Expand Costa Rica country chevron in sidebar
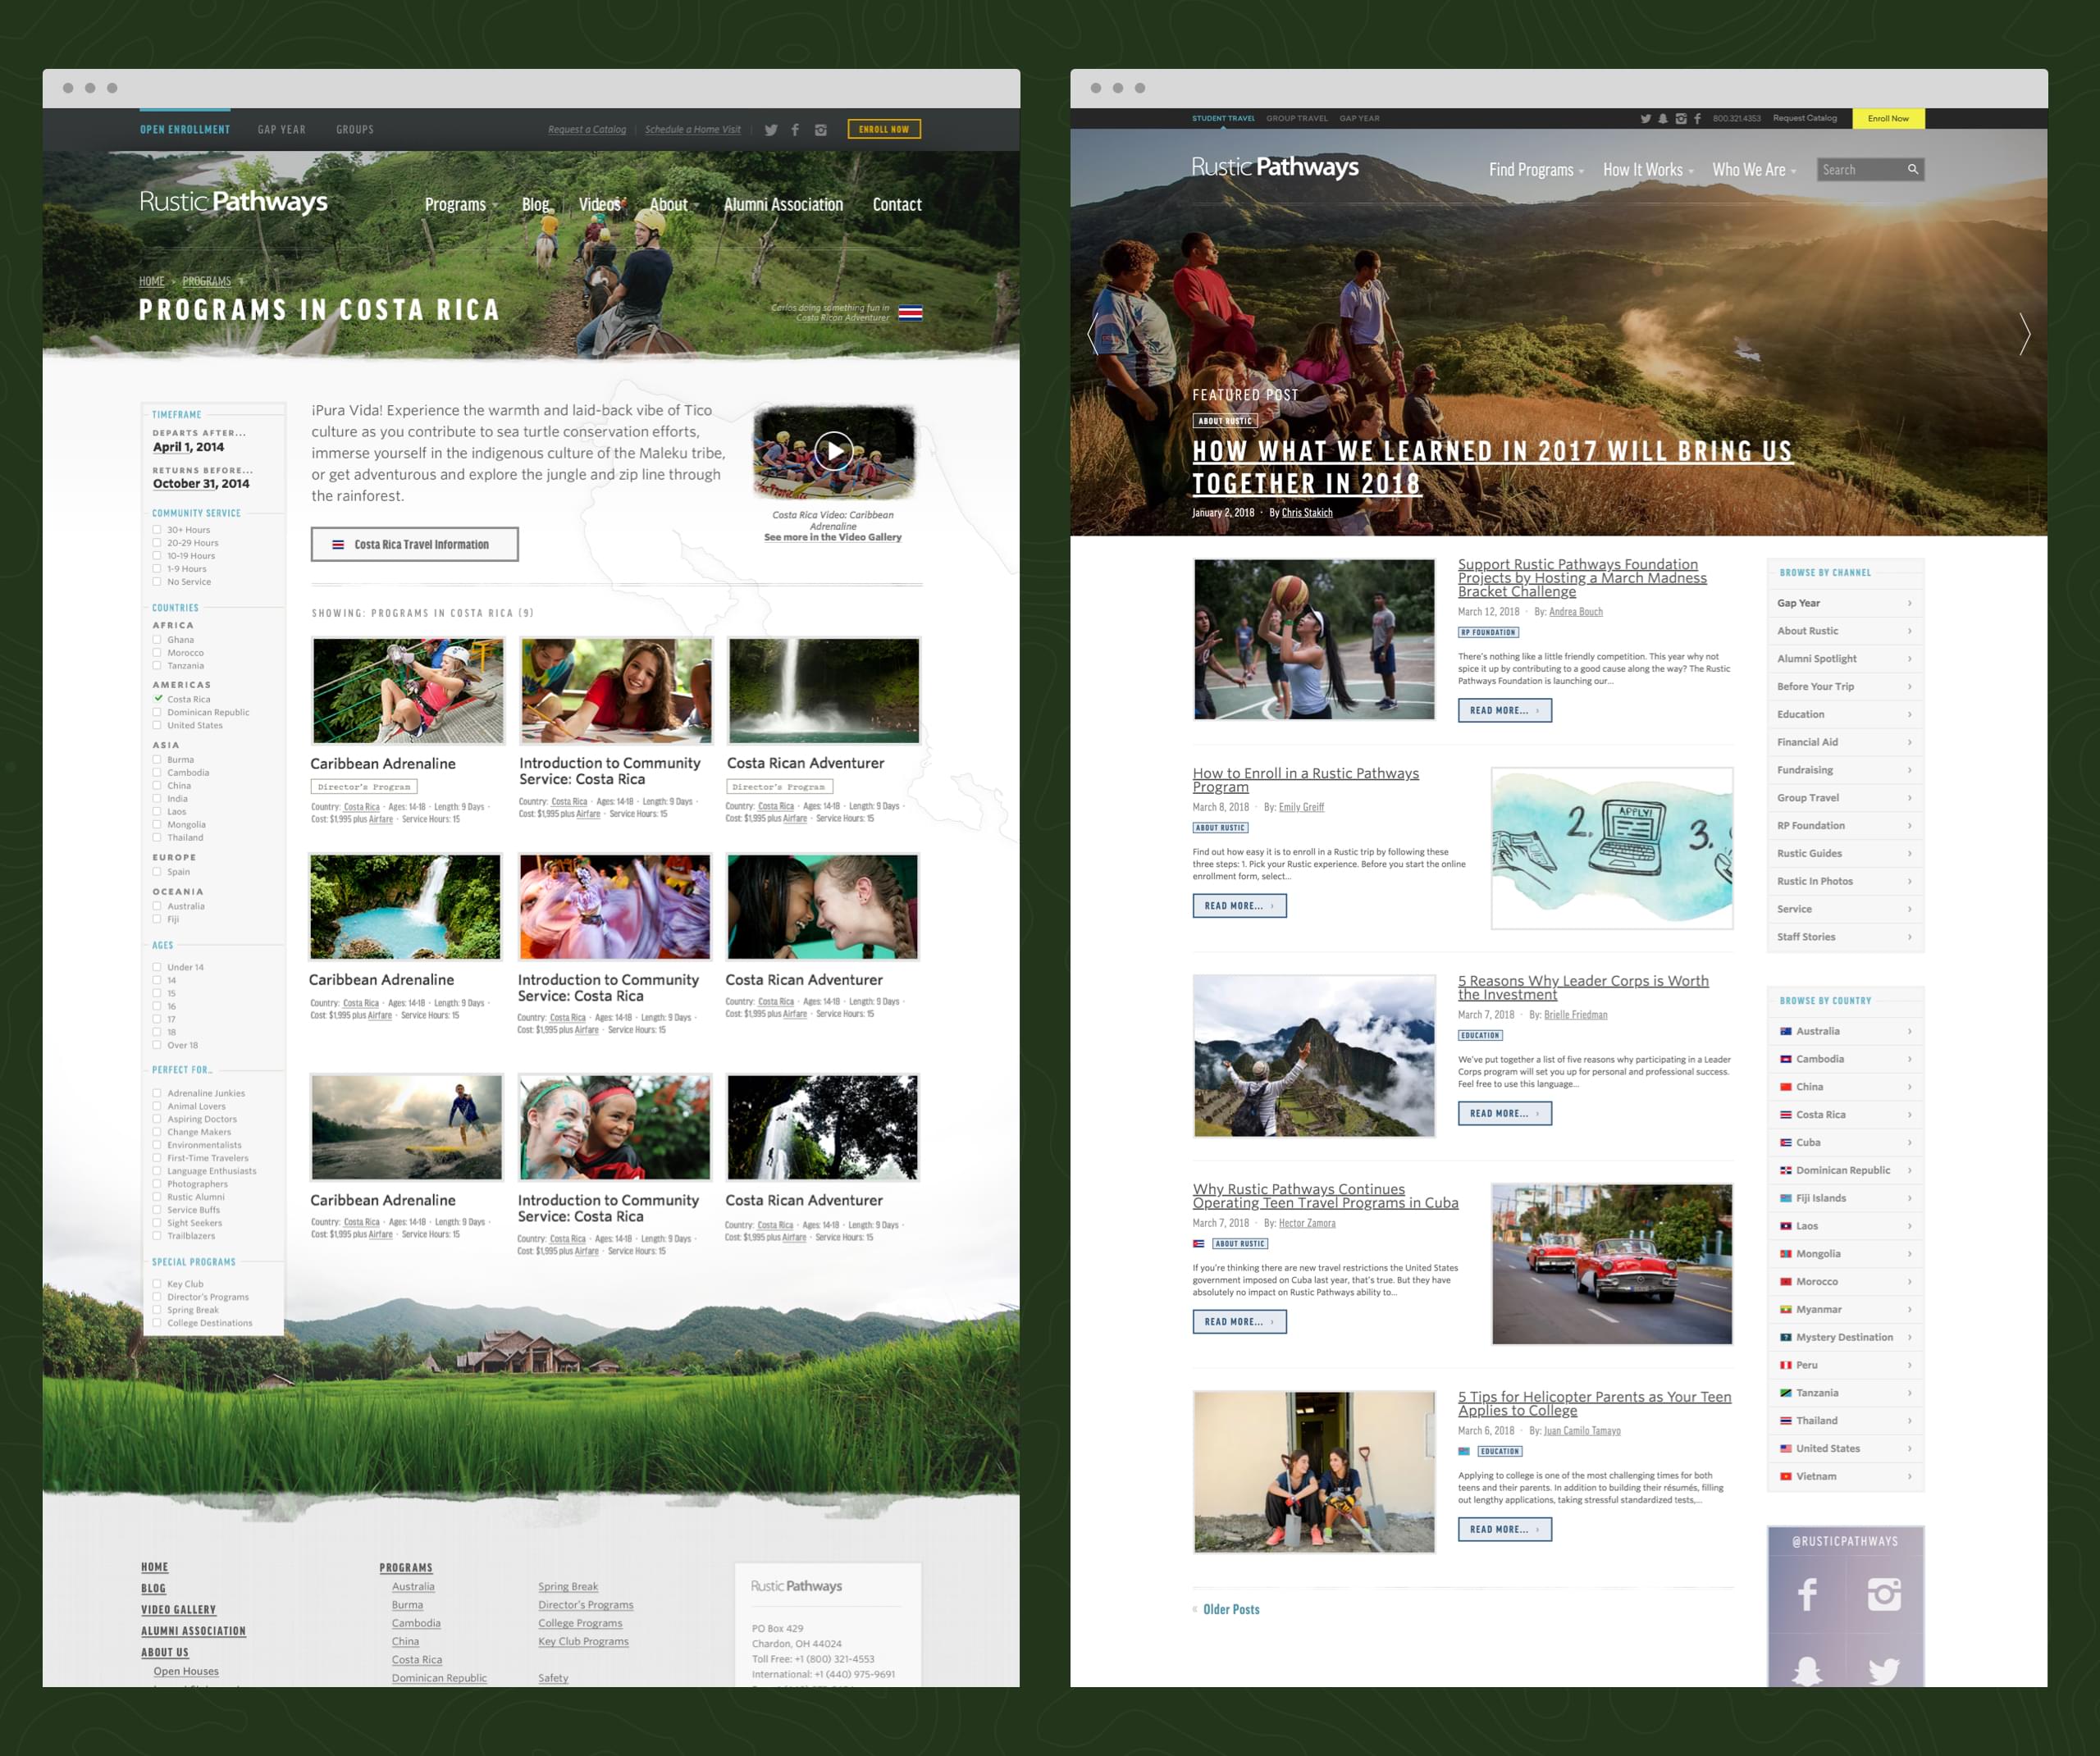2100x1756 pixels. click(1909, 1115)
